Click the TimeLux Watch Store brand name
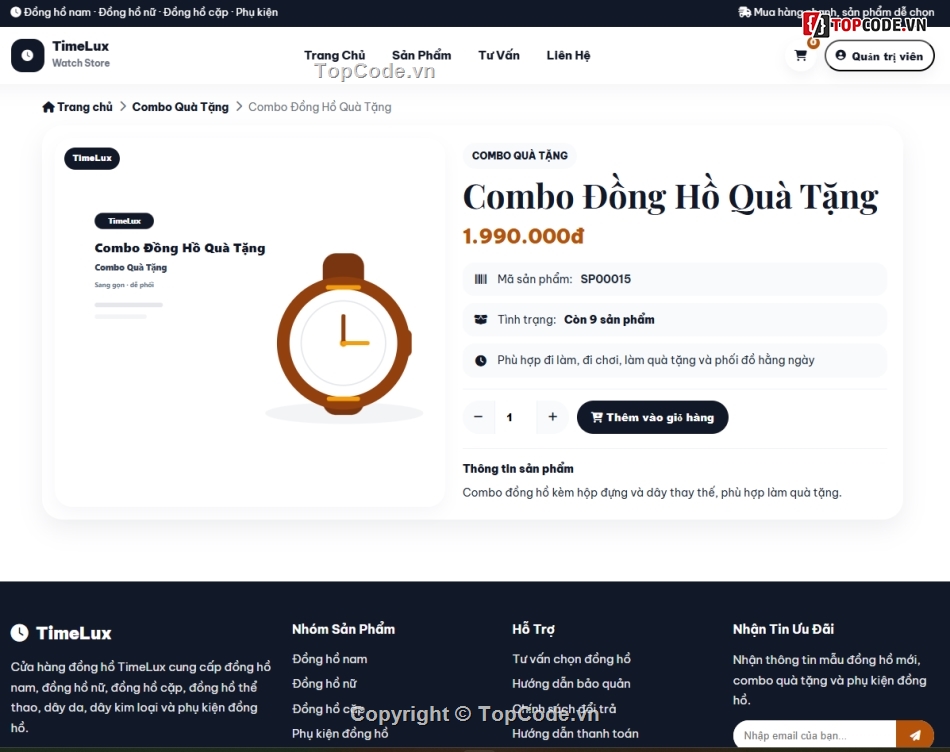This screenshot has height=752, width=950. [x=81, y=54]
